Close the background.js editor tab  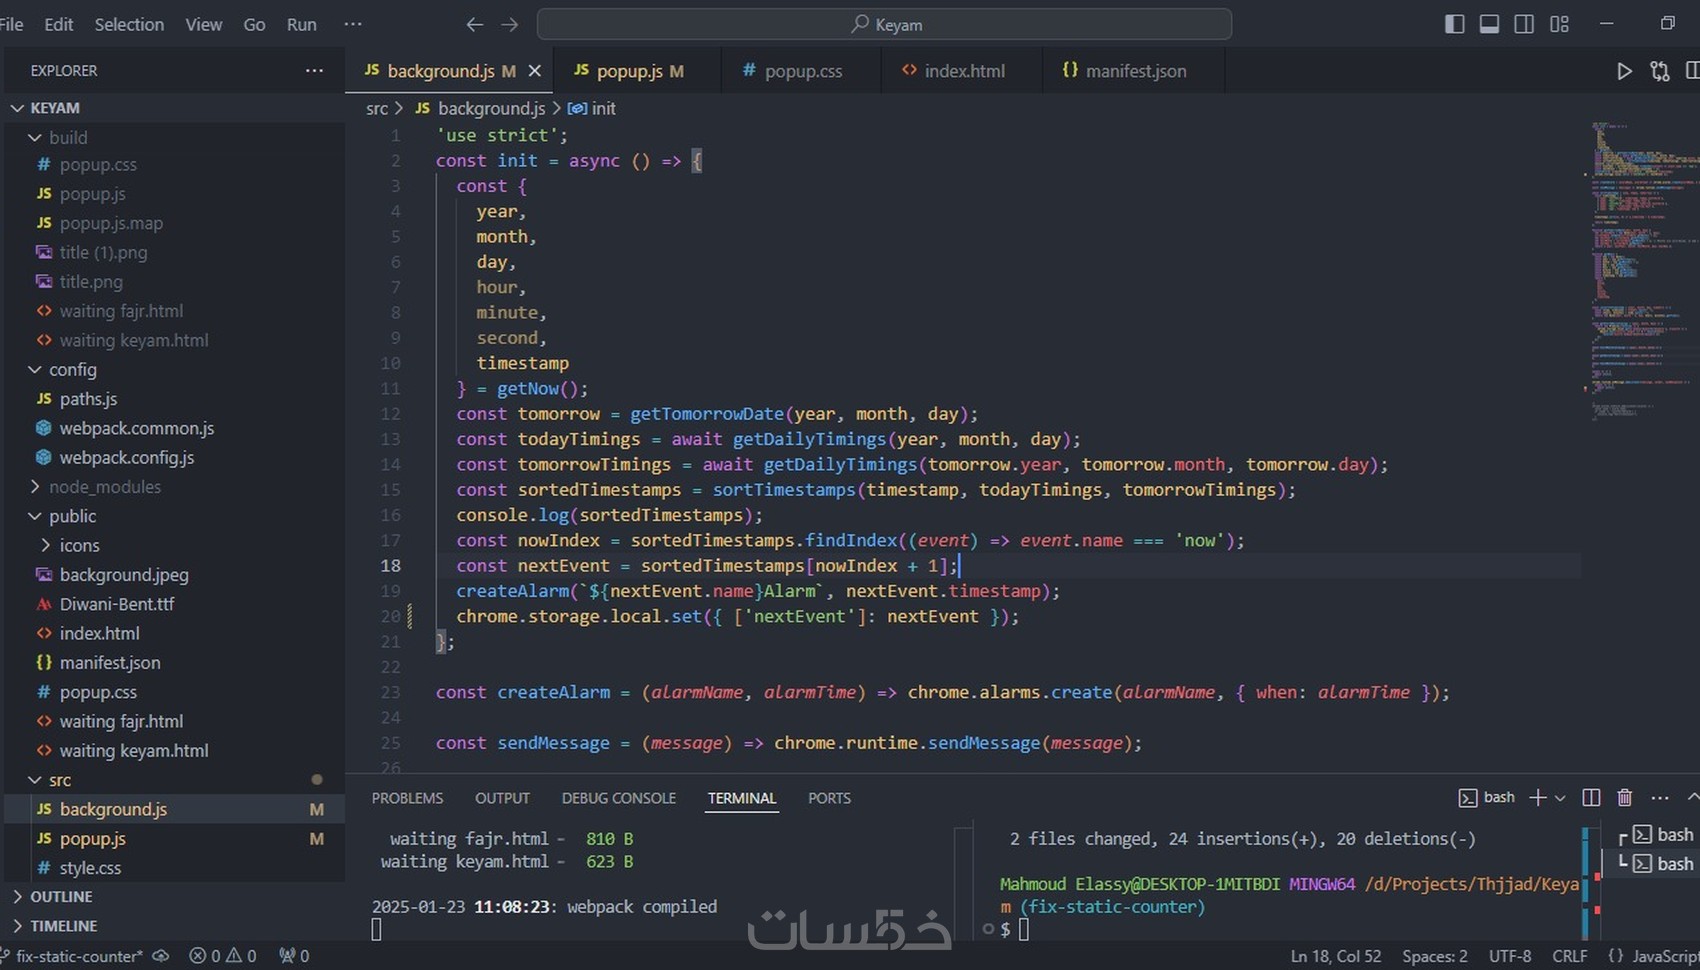[535, 71]
